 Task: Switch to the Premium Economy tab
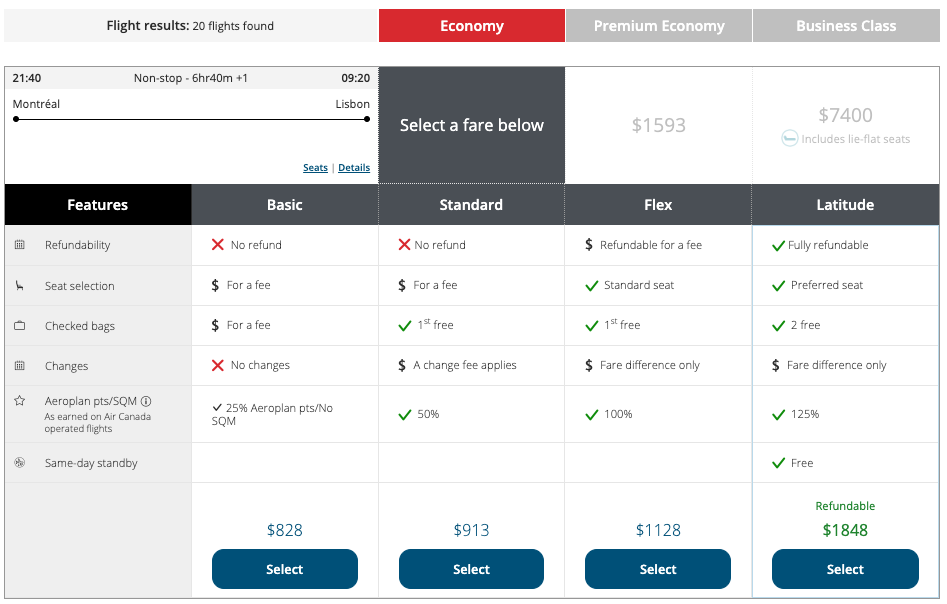point(659,26)
